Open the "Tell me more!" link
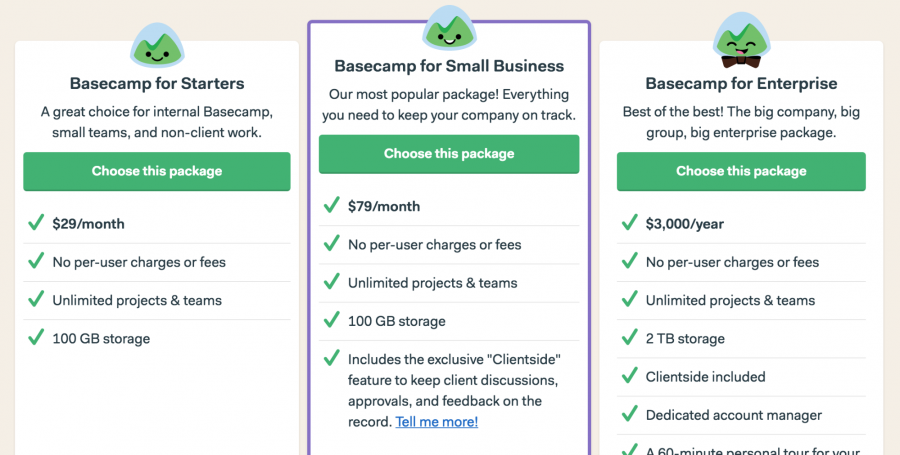900x455 pixels. point(437,422)
